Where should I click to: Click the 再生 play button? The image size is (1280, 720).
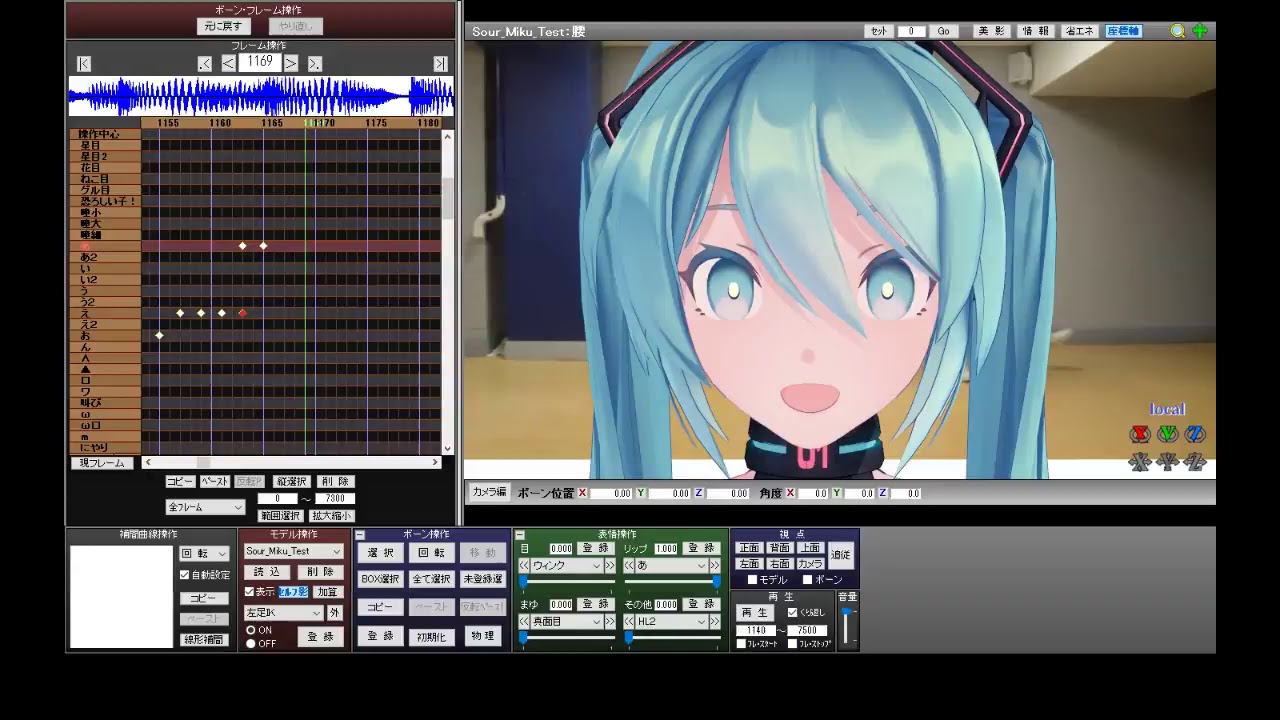[755, 613]
